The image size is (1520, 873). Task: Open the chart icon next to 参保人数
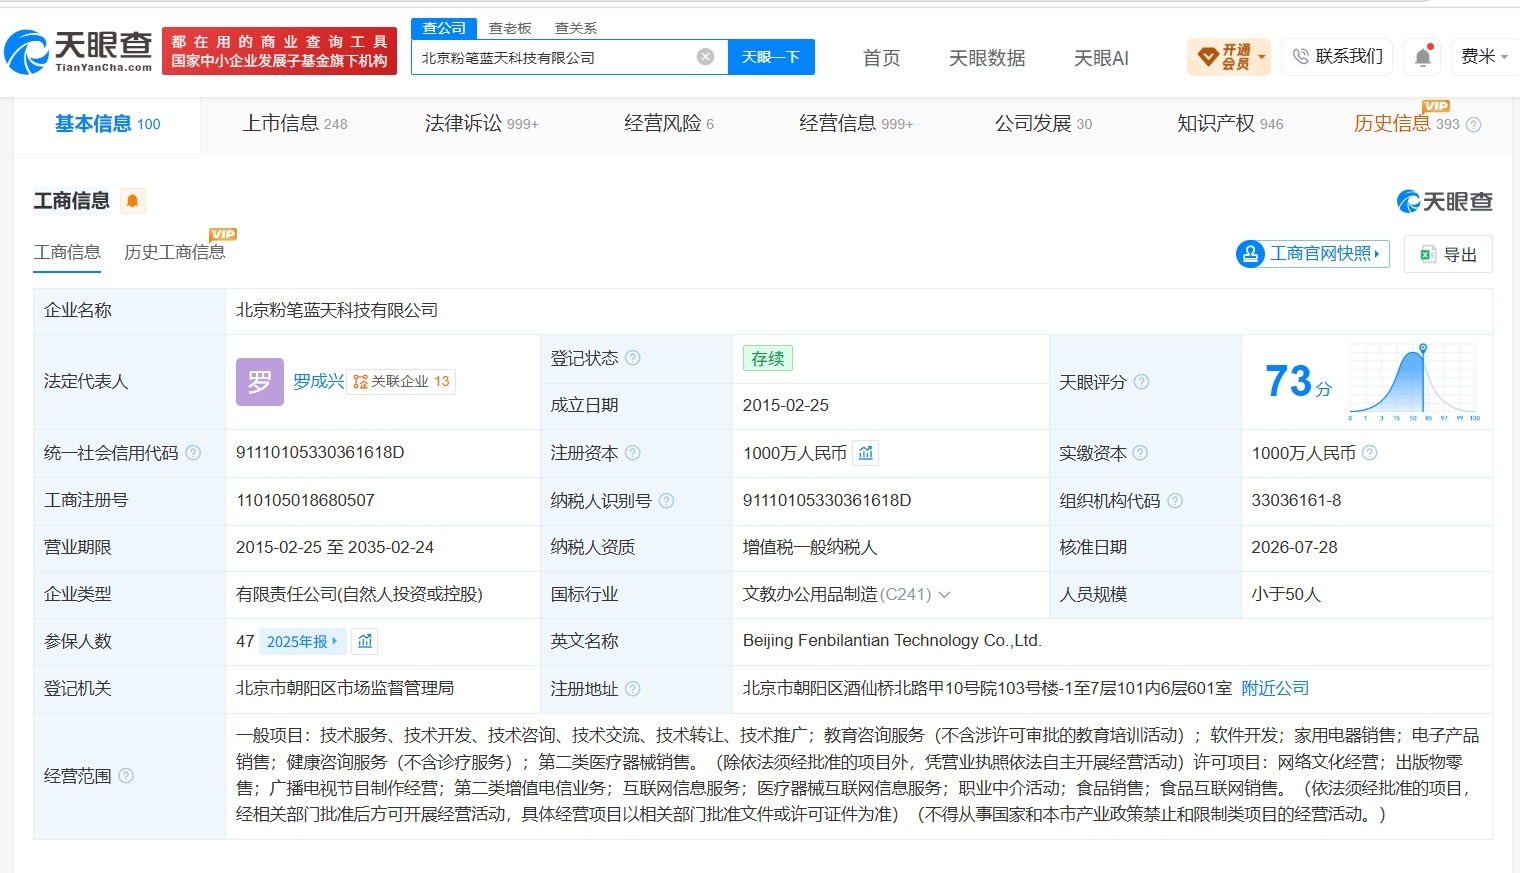(365, 641)
